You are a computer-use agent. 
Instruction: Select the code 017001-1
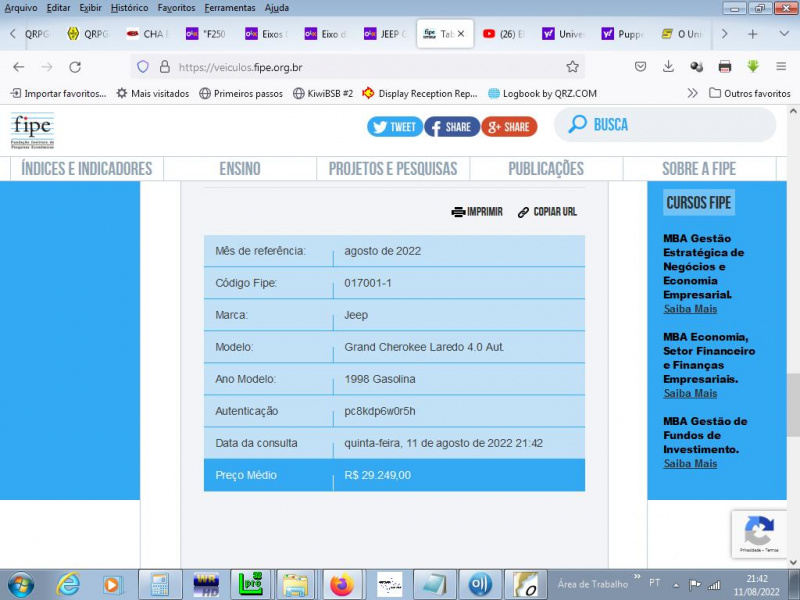coord(368,283)
